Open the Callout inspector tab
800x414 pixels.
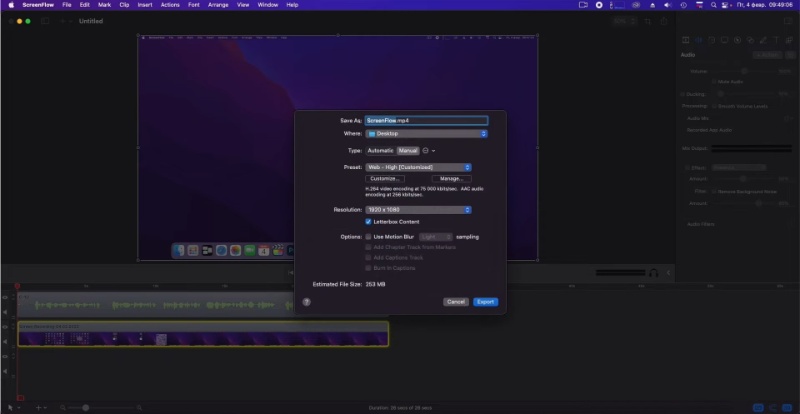(x=737, y=40)
